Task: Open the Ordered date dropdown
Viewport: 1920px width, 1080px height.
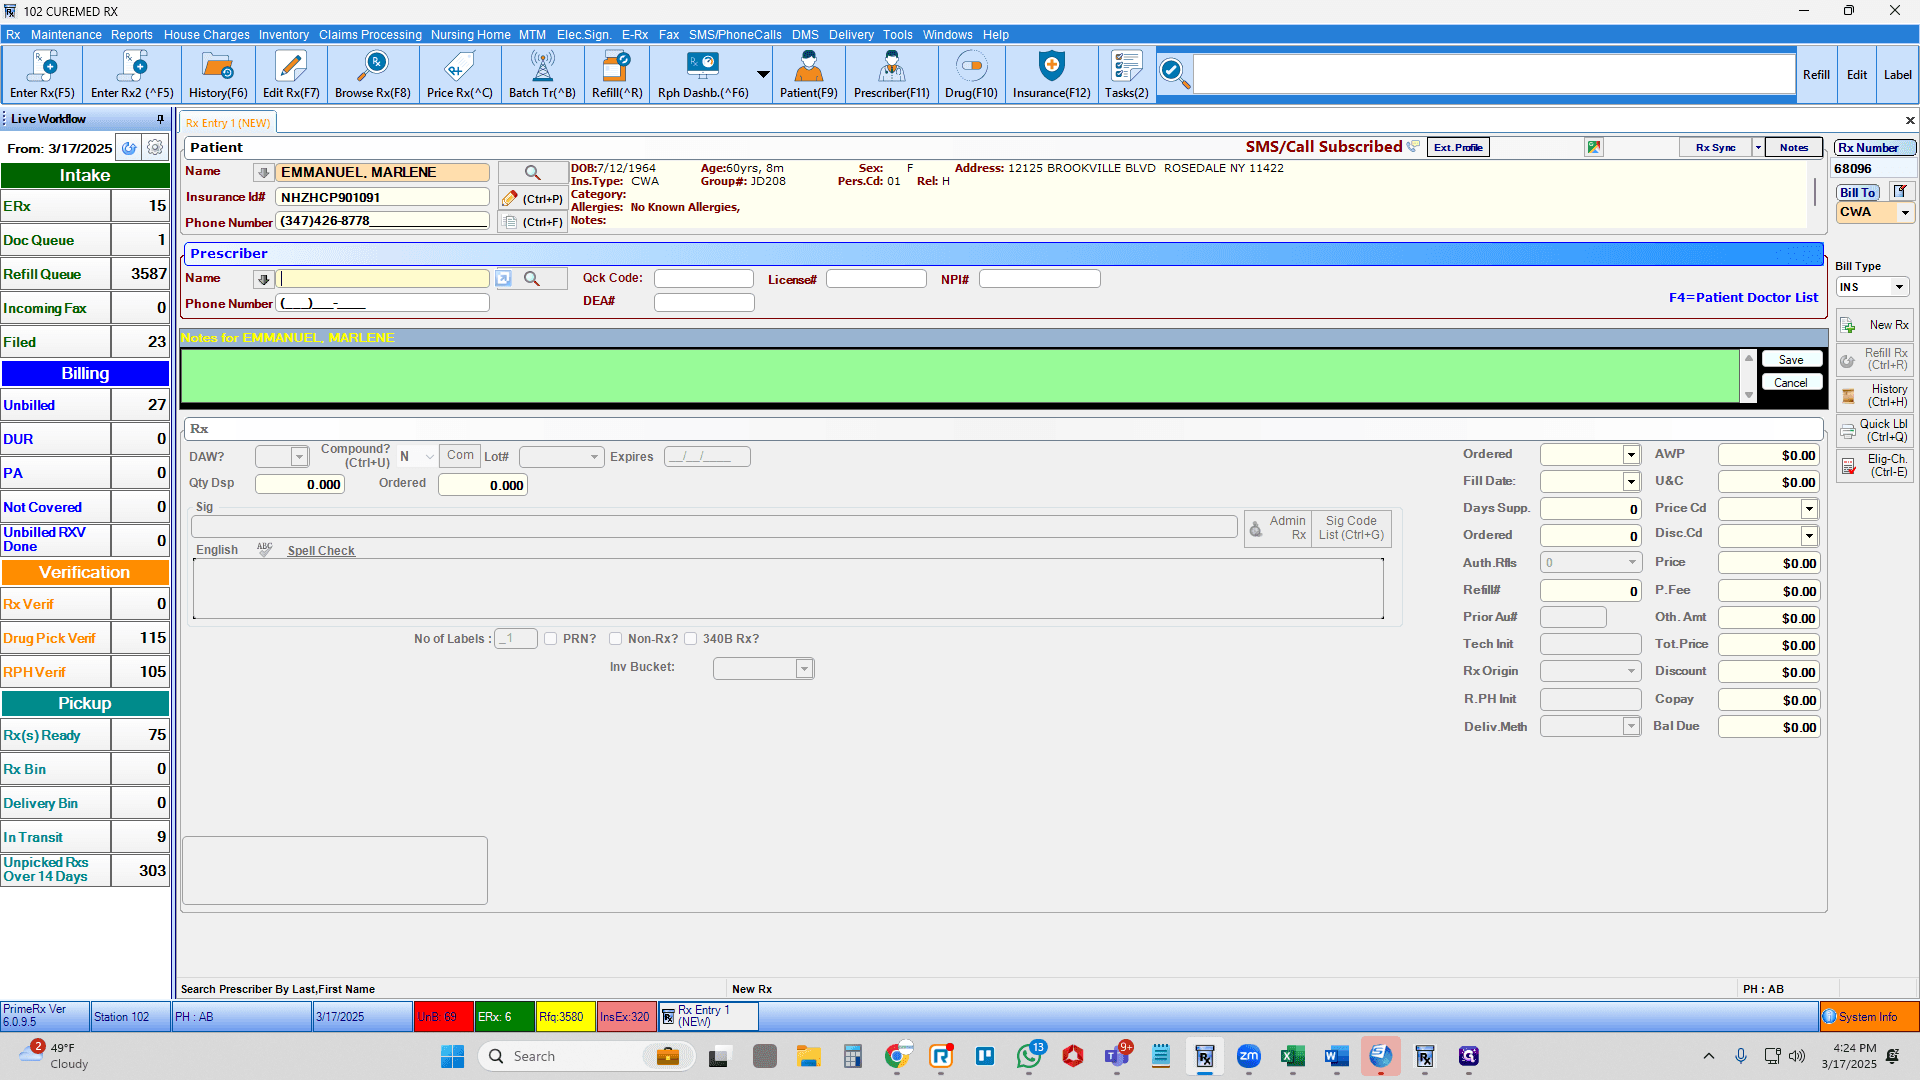Action: click(x=1631, y=455)
